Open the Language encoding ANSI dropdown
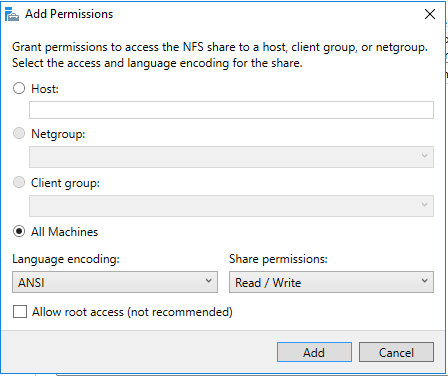Image resolution: width=448 pixels, height=376 pixels. [x=115, y=282]
